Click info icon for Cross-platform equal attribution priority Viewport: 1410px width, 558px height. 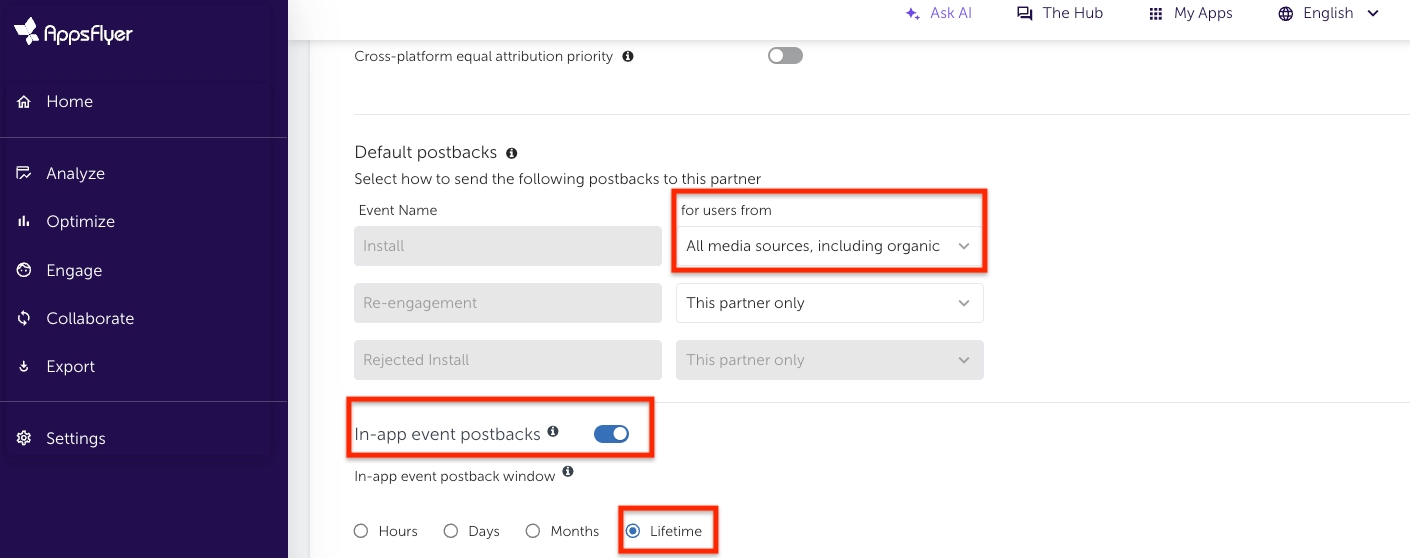pos(628,57)
